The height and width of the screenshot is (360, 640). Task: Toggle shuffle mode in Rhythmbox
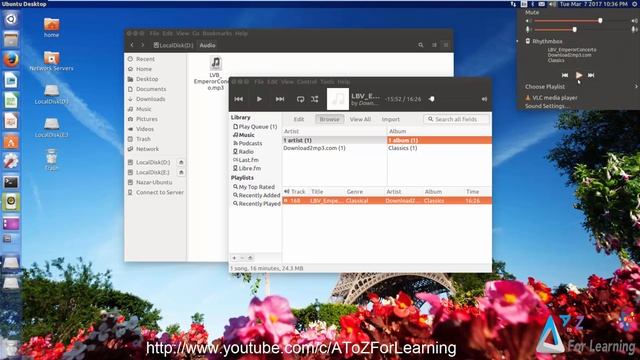[x=315, y=99]
